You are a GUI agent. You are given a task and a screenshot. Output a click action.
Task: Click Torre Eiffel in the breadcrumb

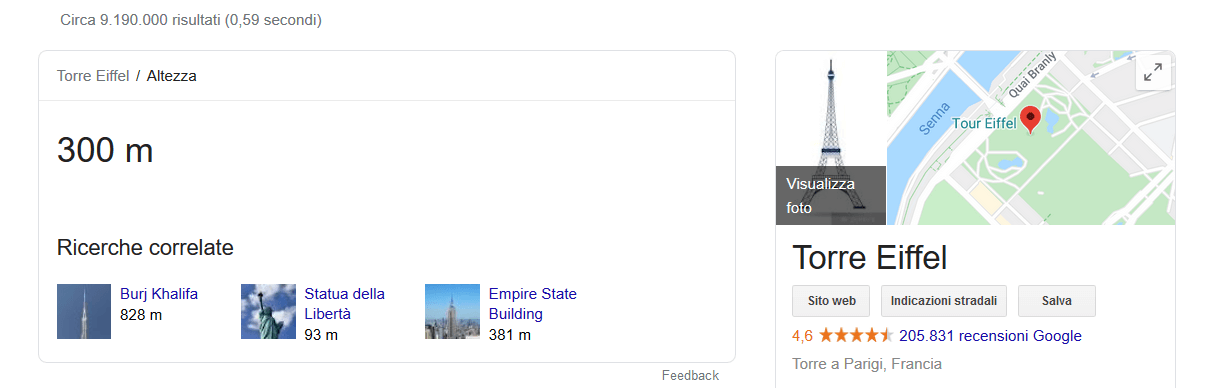click(x=93, y=76)
